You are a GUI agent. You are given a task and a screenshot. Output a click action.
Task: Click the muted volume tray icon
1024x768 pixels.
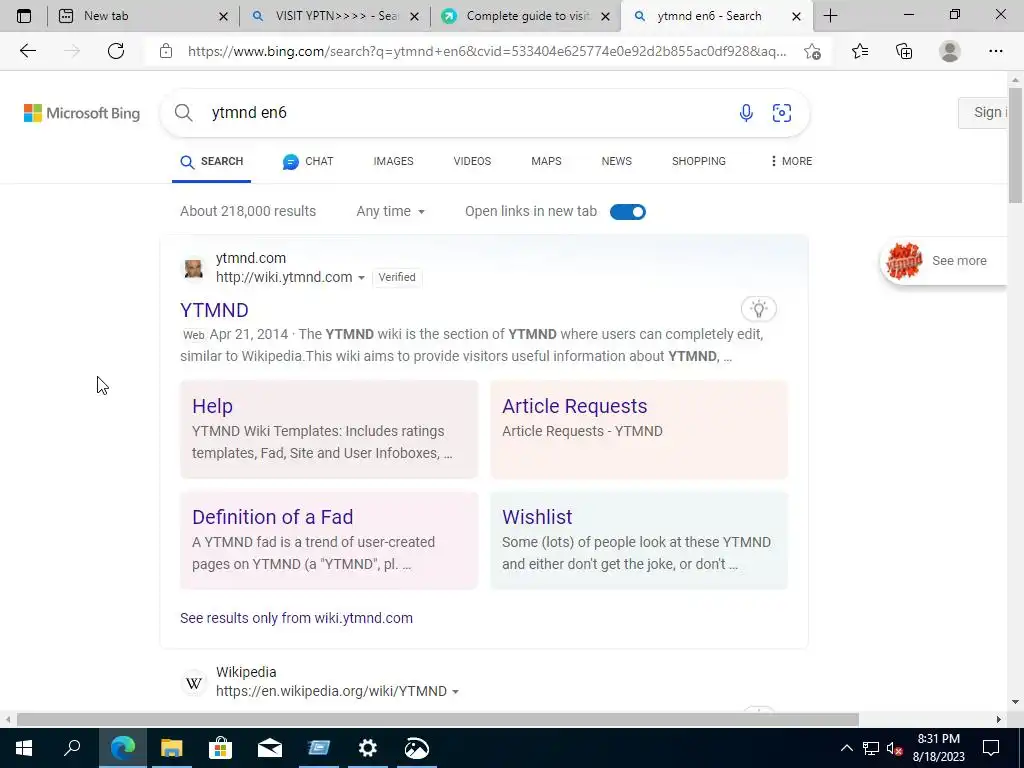[x=895, y=748]
